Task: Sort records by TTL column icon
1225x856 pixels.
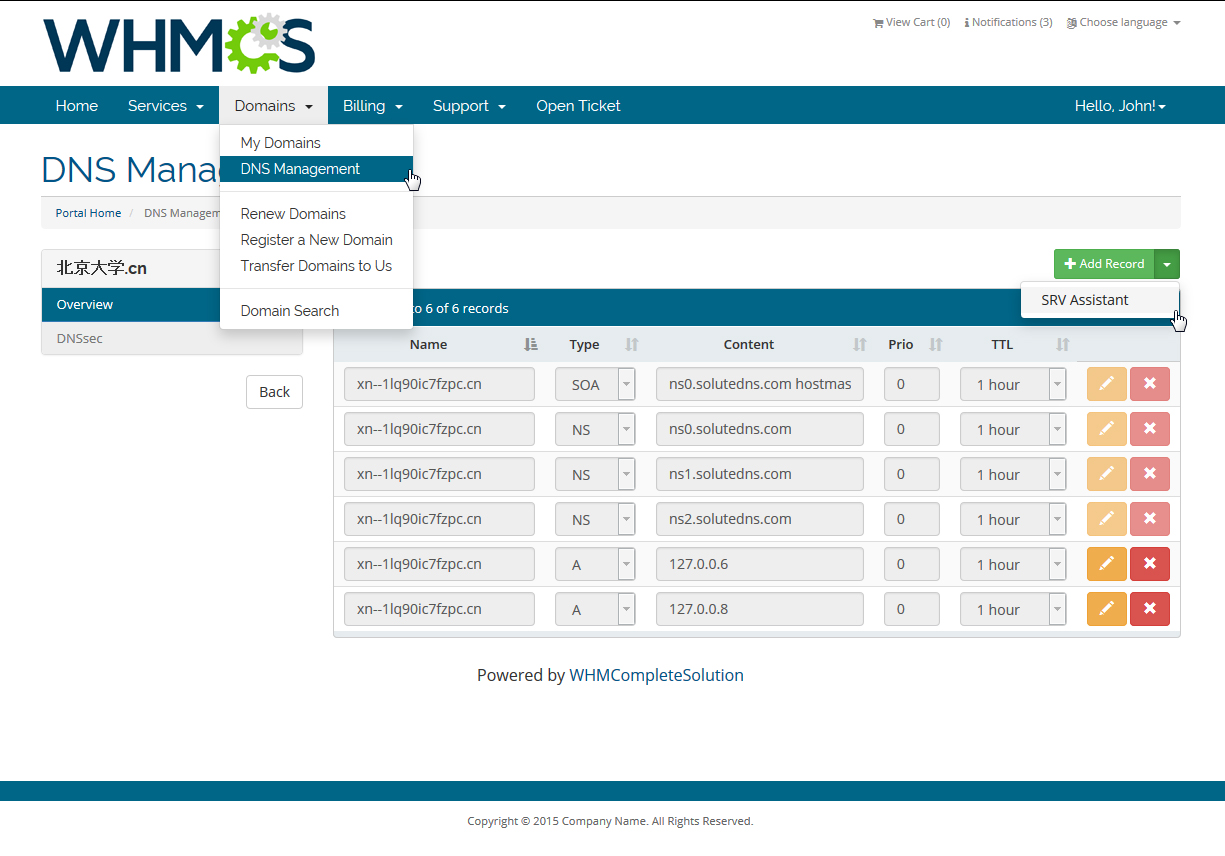Action: coord(1062,344)
